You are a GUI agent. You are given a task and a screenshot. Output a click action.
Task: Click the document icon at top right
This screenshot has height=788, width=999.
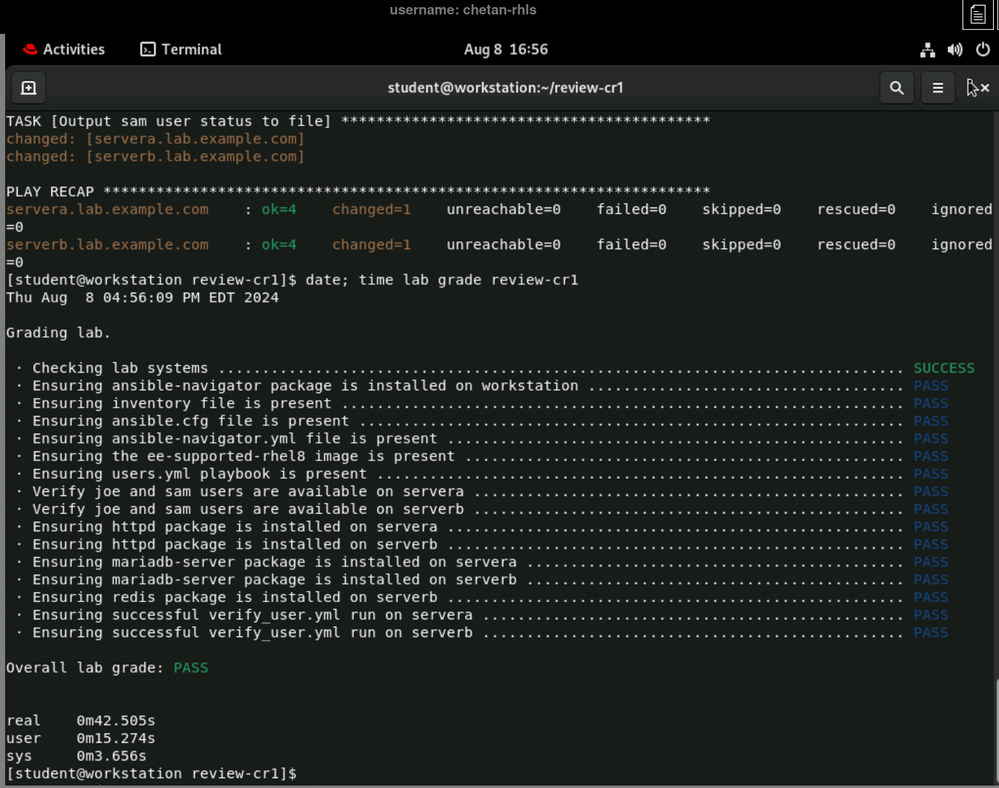(977, 15)
